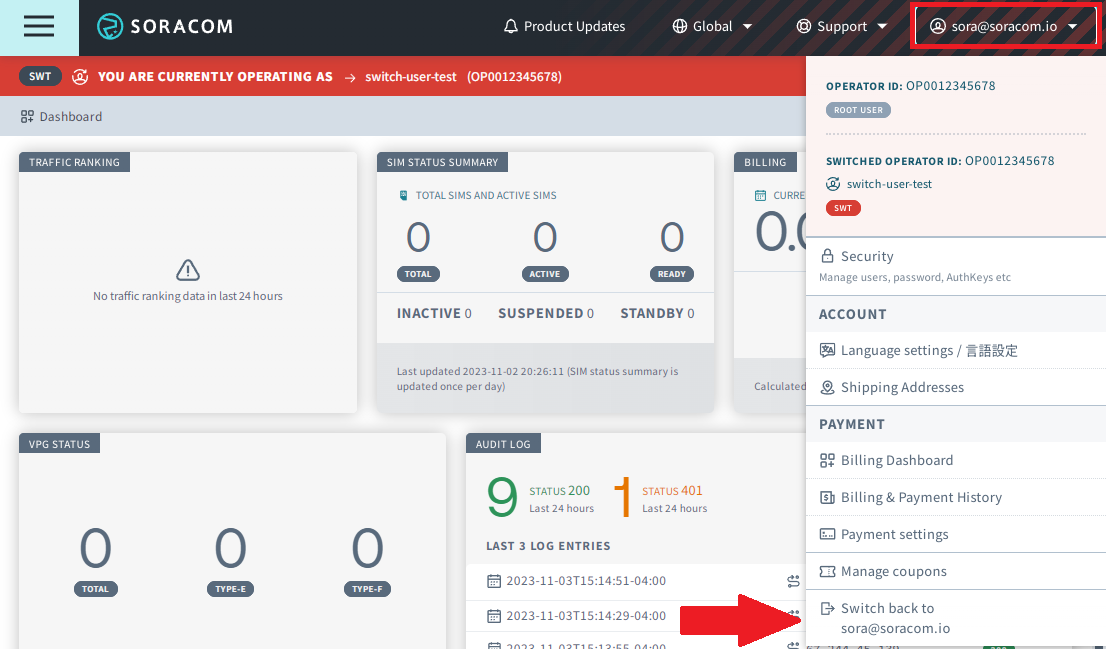Open Security settings menu item

coord(866,257)
